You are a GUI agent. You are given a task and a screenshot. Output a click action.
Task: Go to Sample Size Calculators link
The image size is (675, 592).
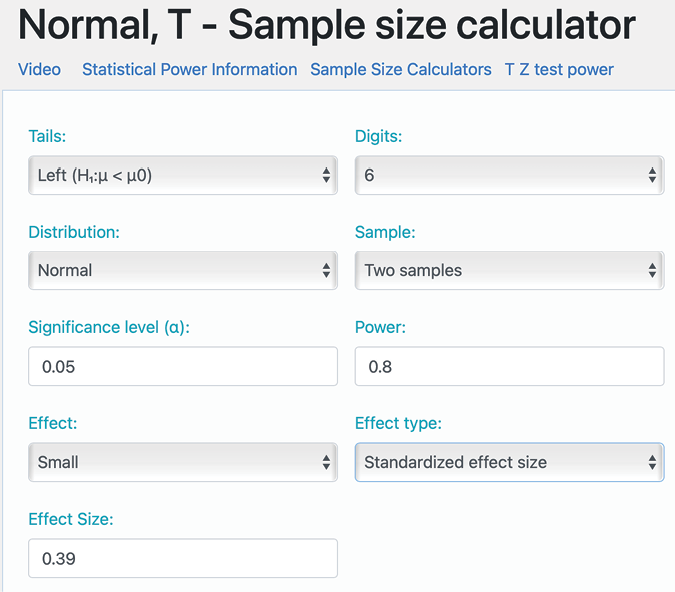click(x=401, y=70)
